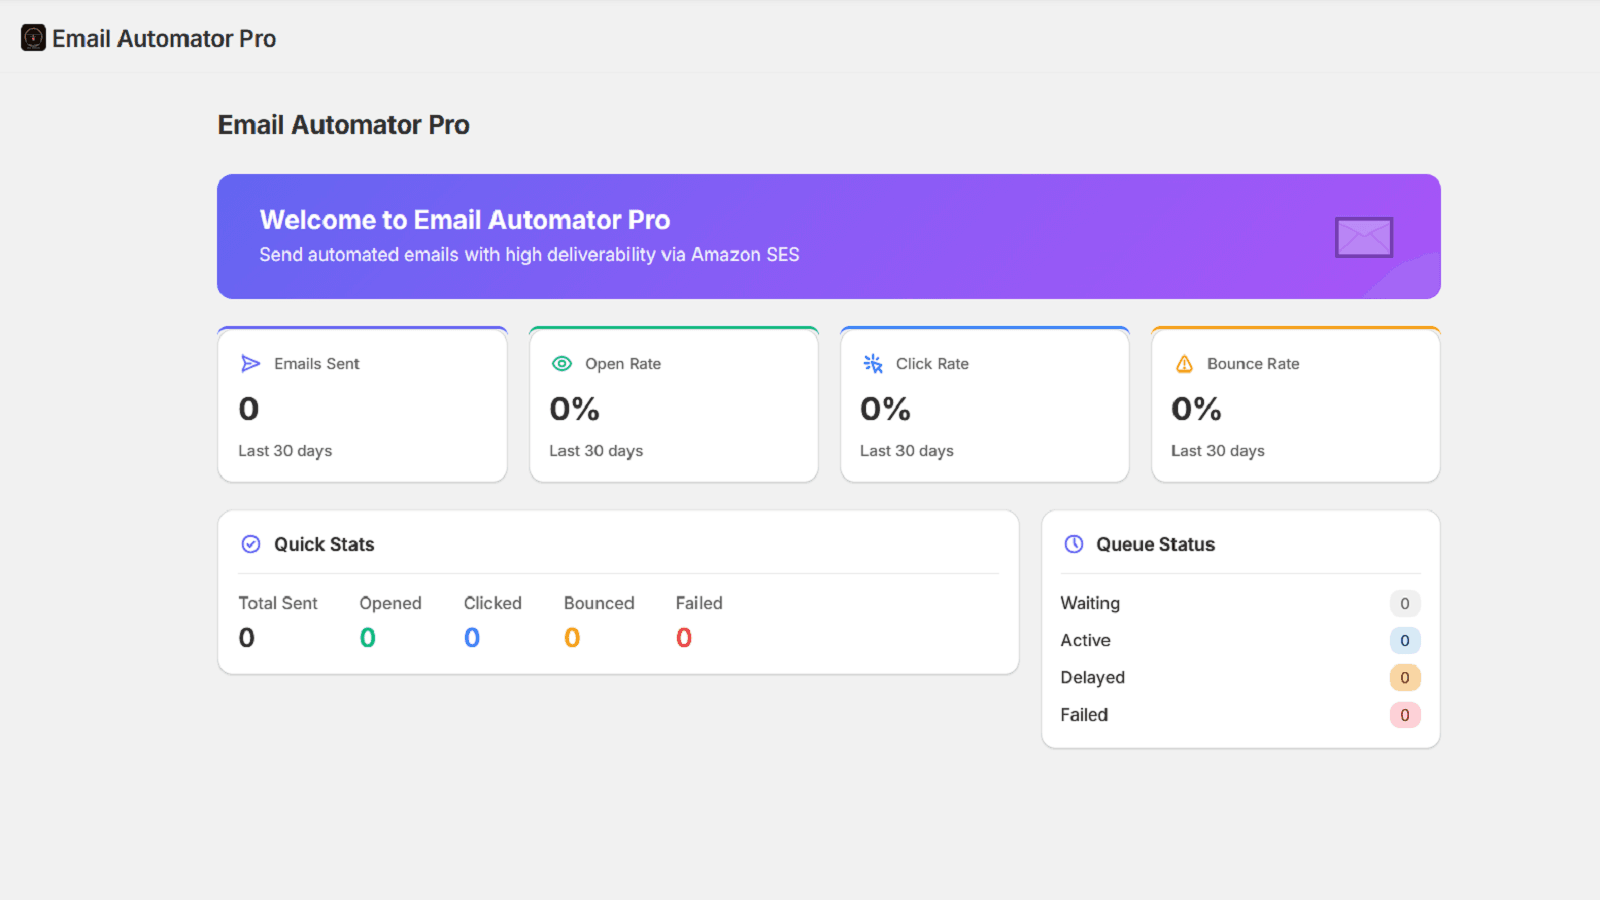Click the Email Automator Pro app logo icon
Screen dimensions: 1600x900
coord(33,38)
